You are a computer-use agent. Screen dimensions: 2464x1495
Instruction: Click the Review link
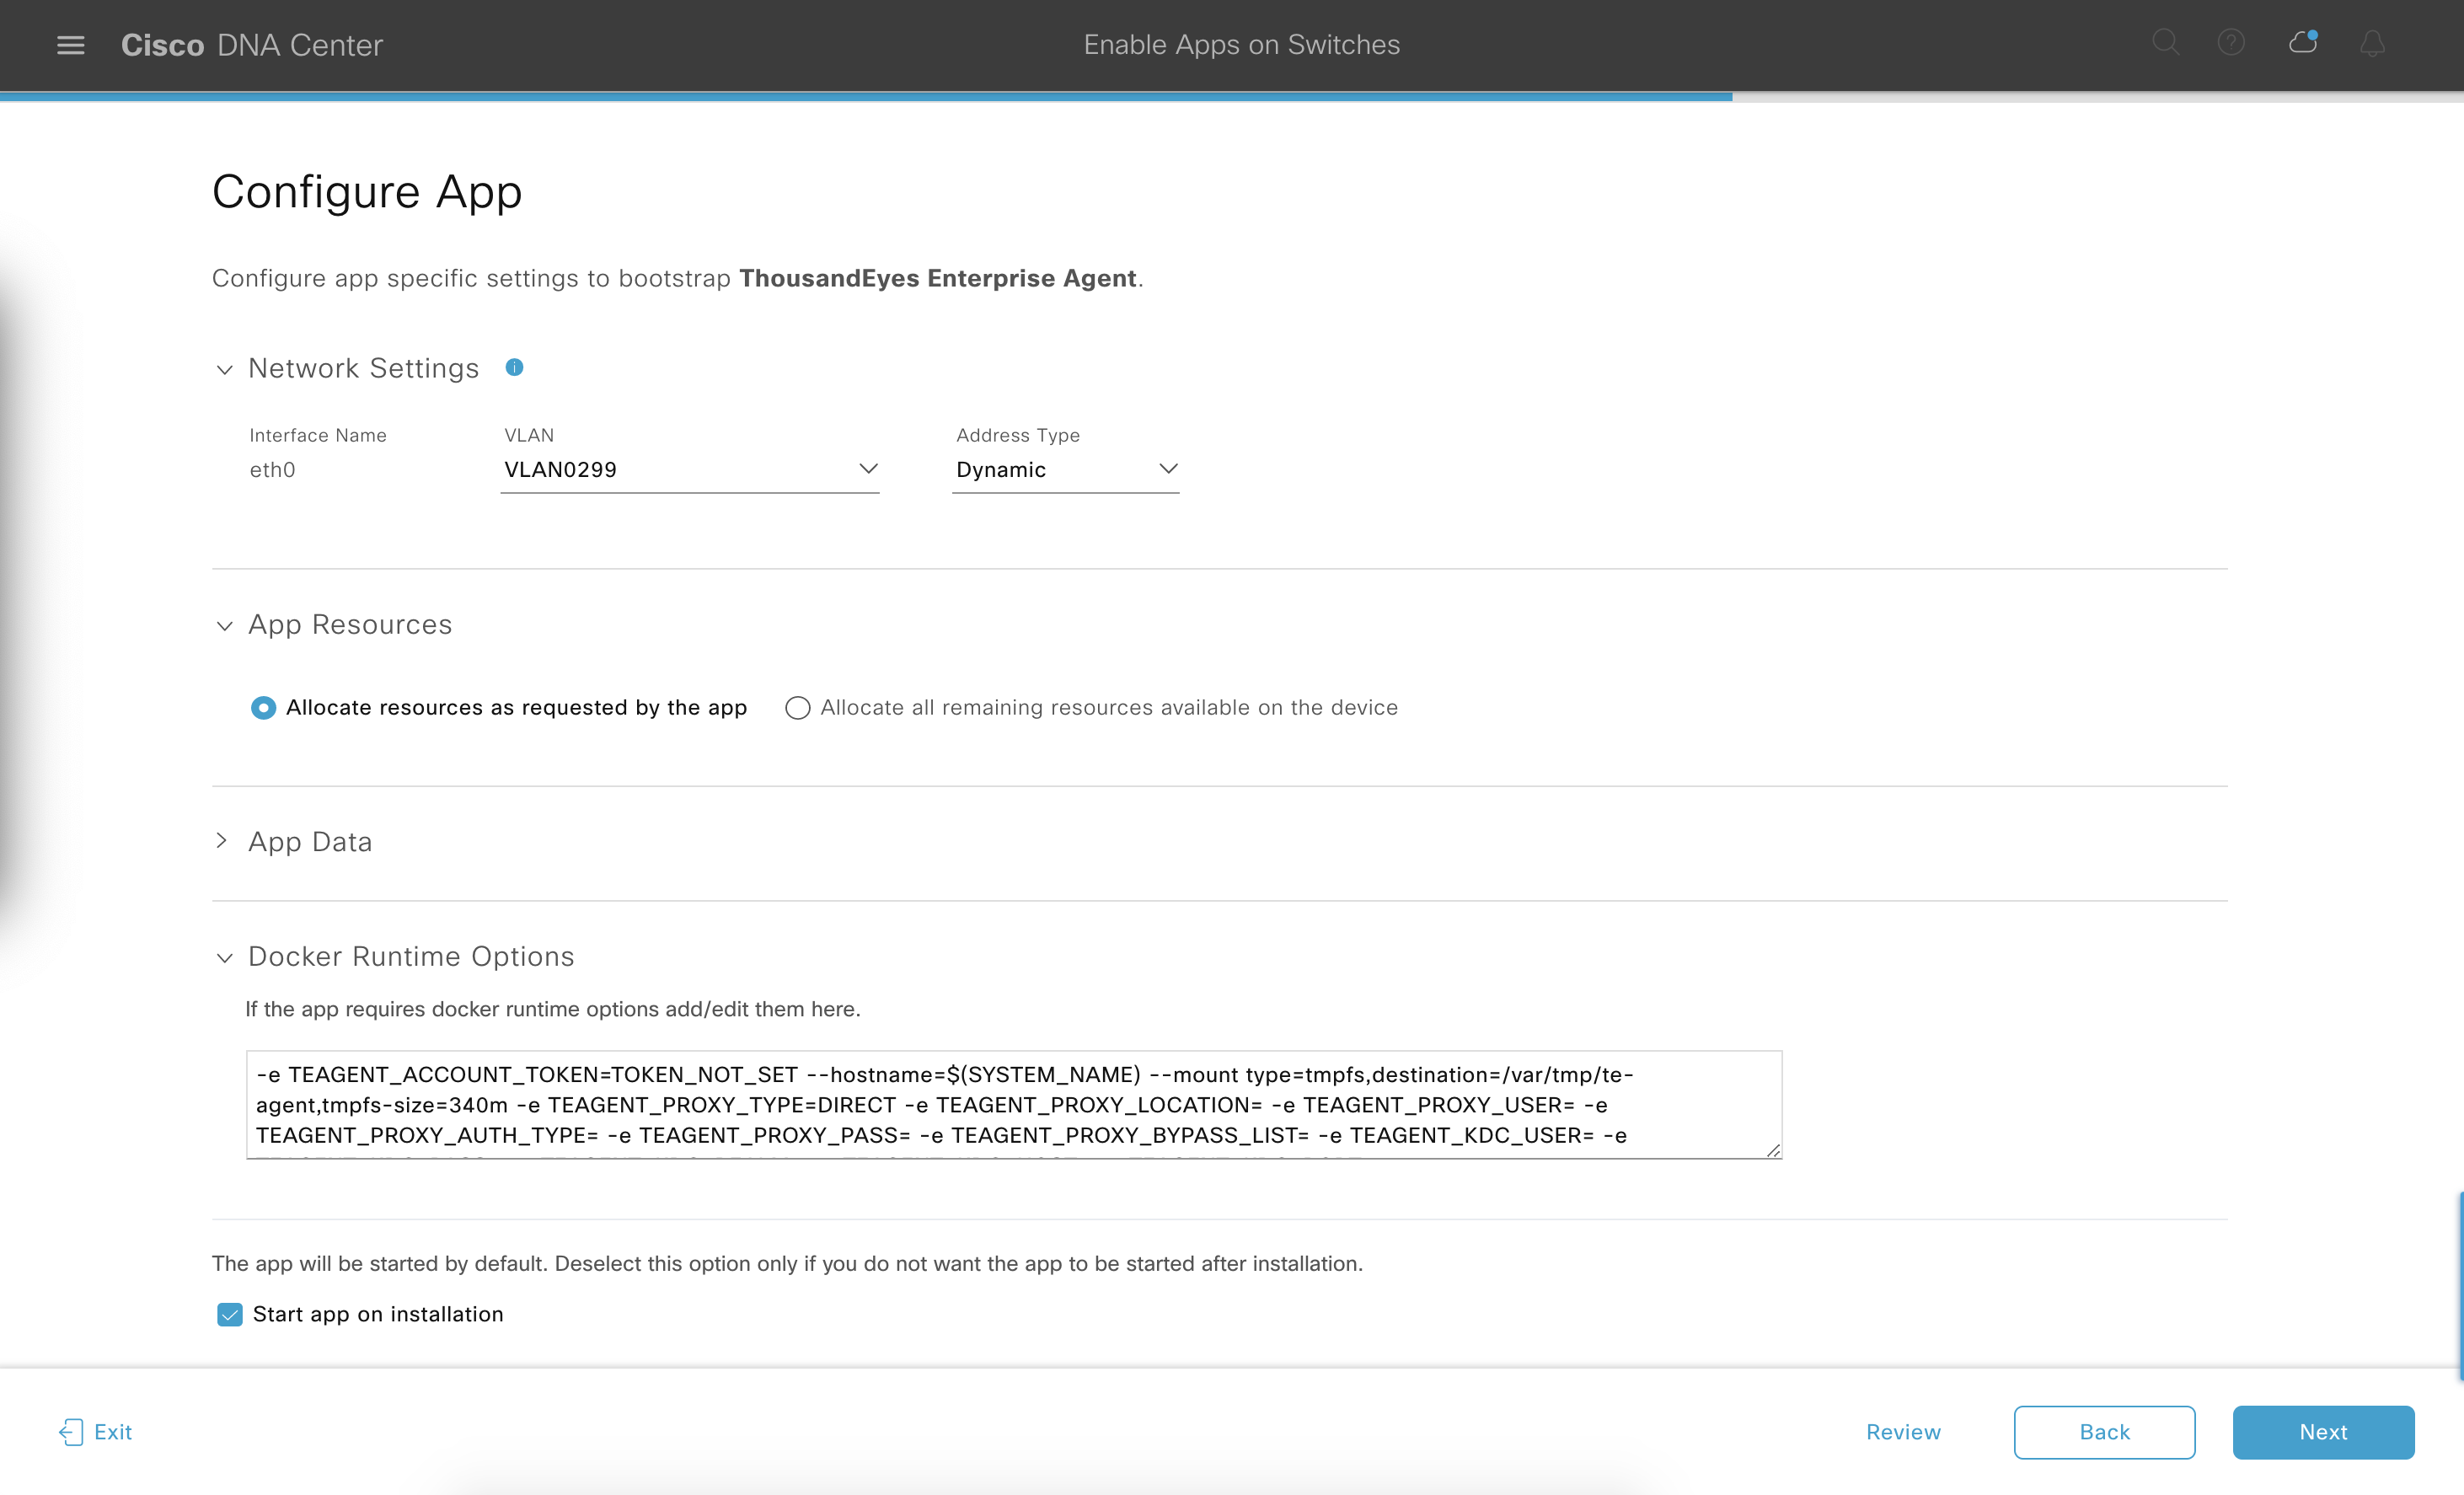coord(1902,1431)
